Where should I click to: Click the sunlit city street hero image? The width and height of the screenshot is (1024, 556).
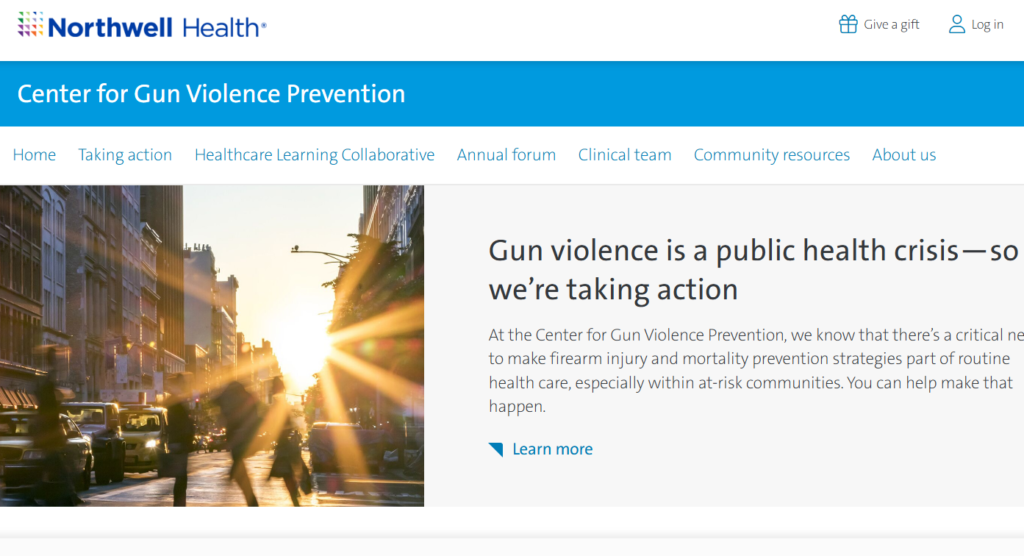point(212,346)
